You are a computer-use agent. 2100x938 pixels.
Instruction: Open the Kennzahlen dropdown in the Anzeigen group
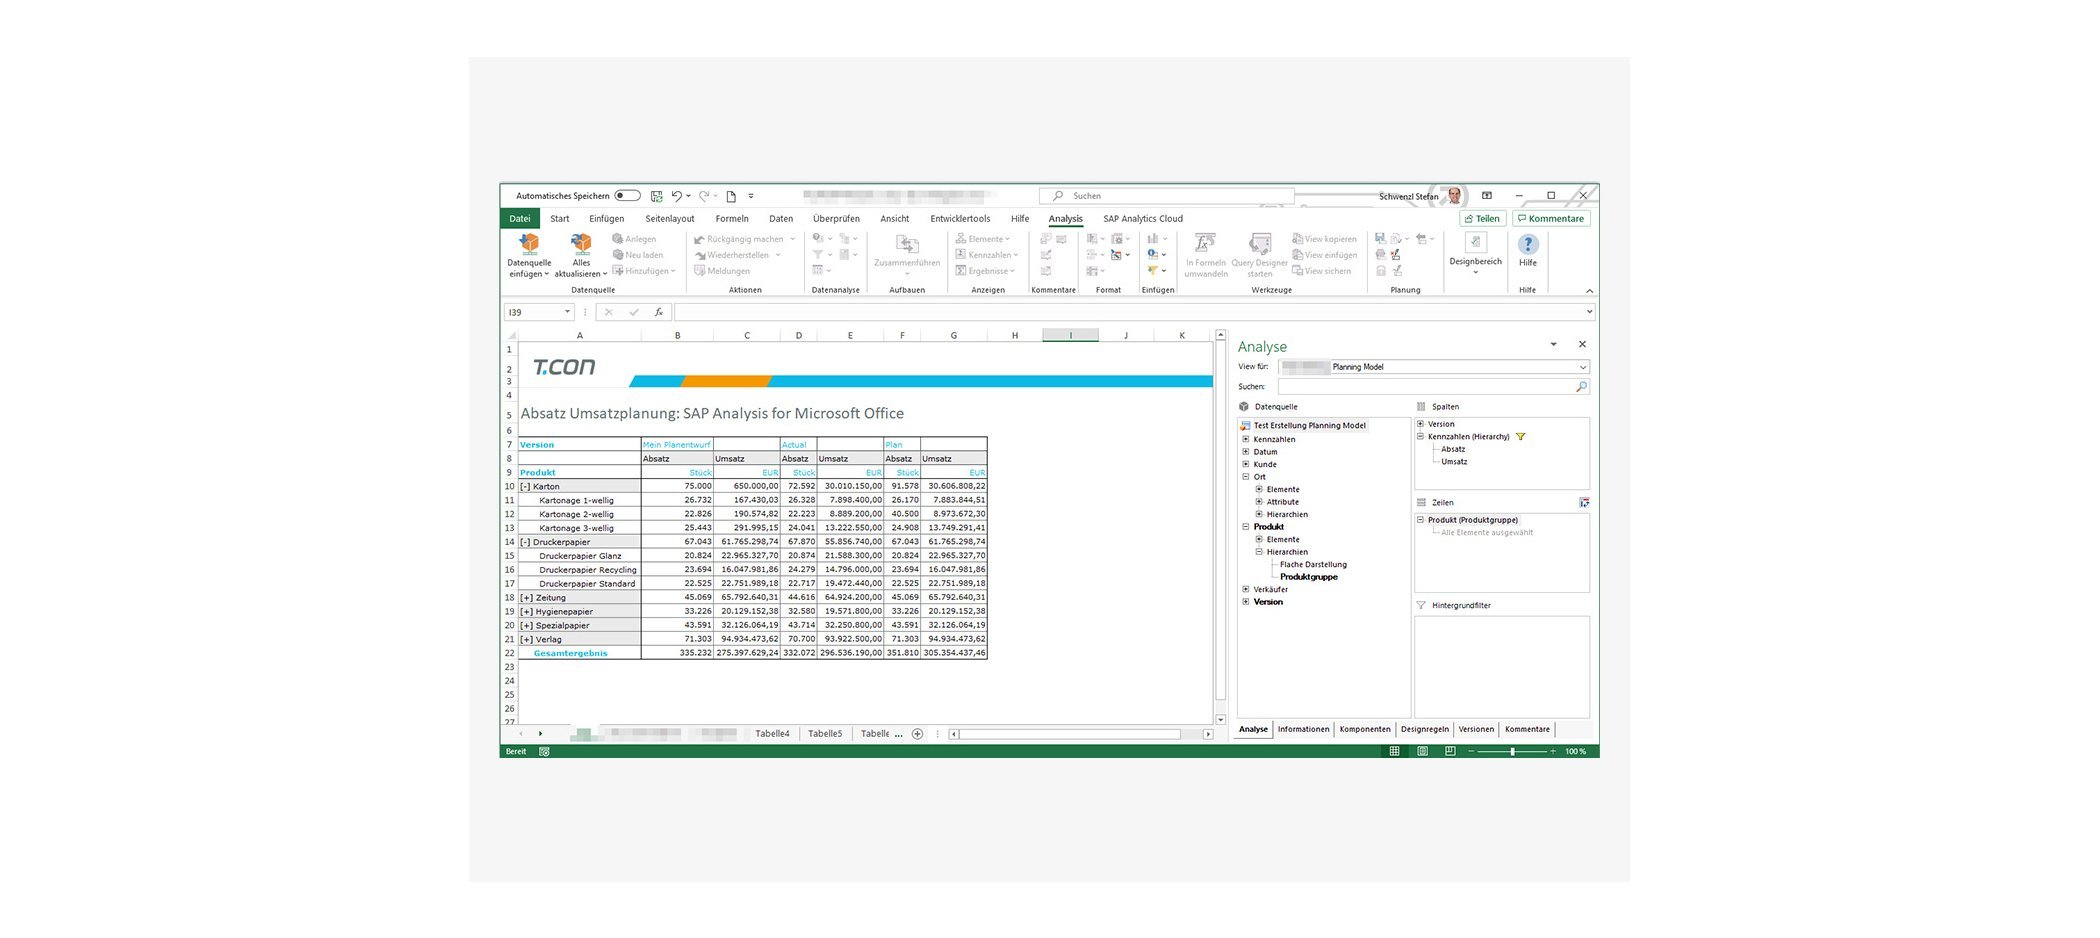coord(986,255)
